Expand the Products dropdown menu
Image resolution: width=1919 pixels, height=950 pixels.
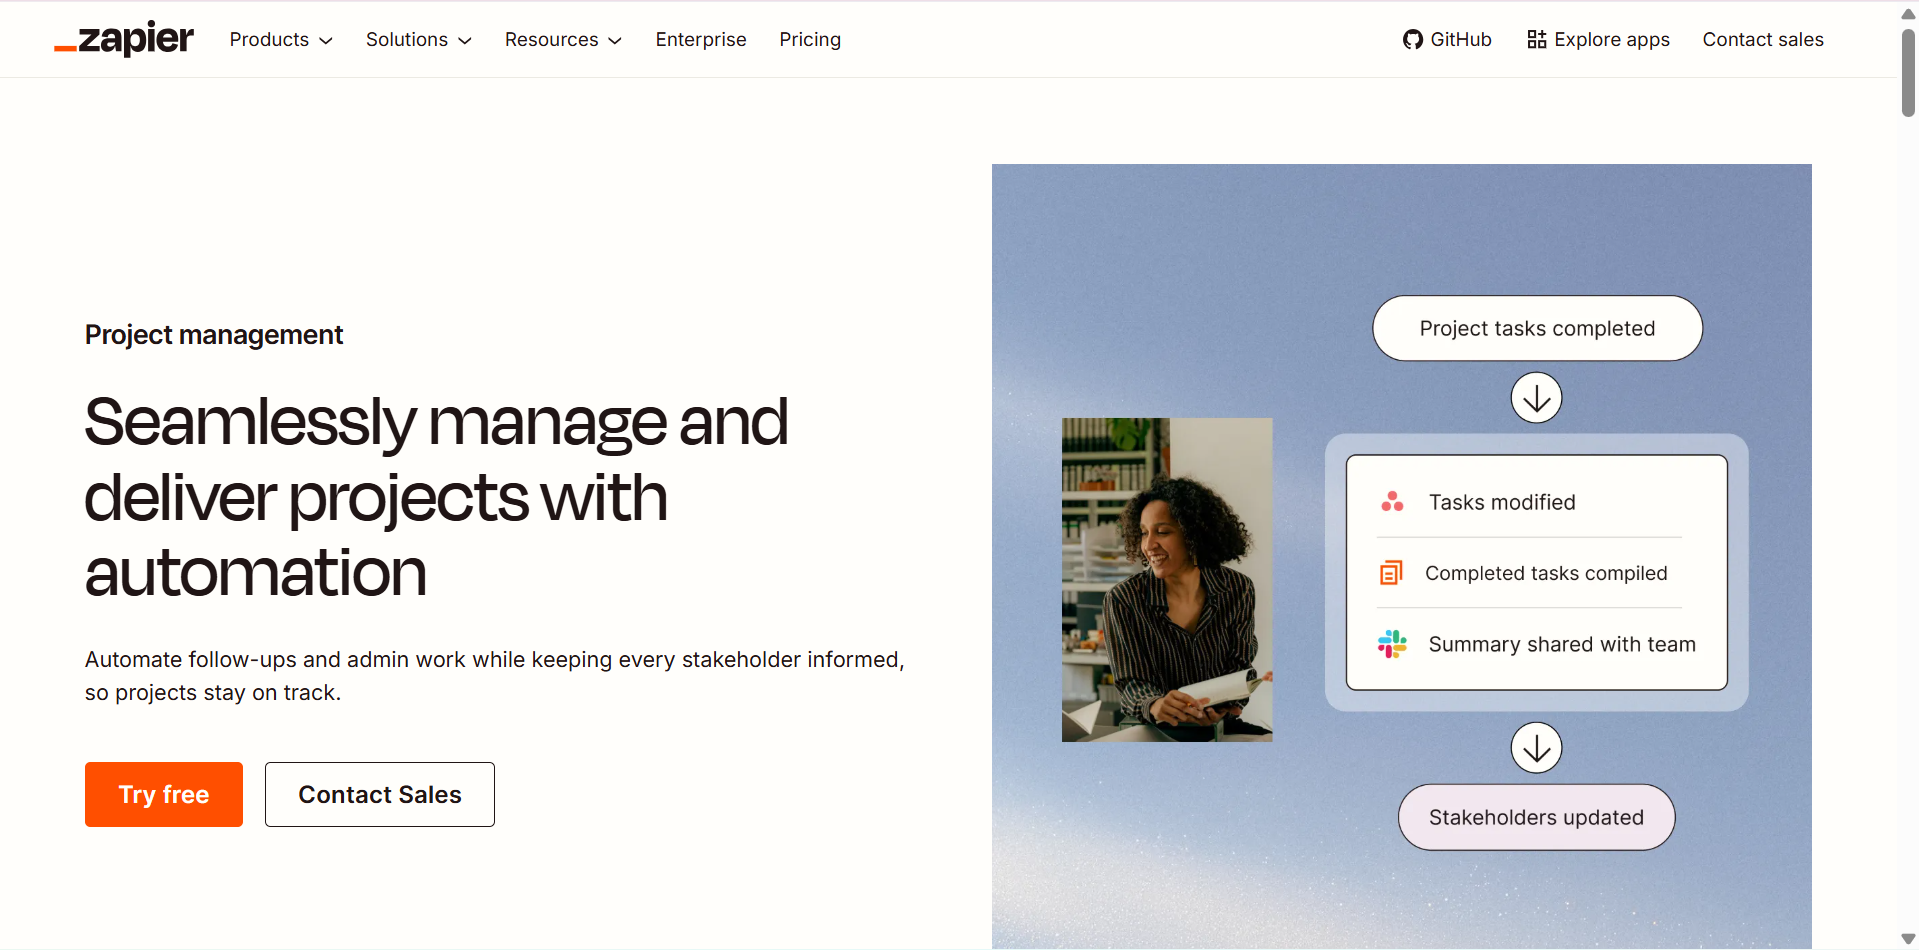coord(281,39)
